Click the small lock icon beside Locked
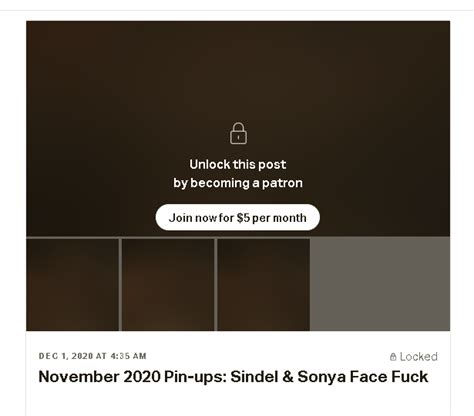This screenshot has height=416, width=474. tap(393, 357)
